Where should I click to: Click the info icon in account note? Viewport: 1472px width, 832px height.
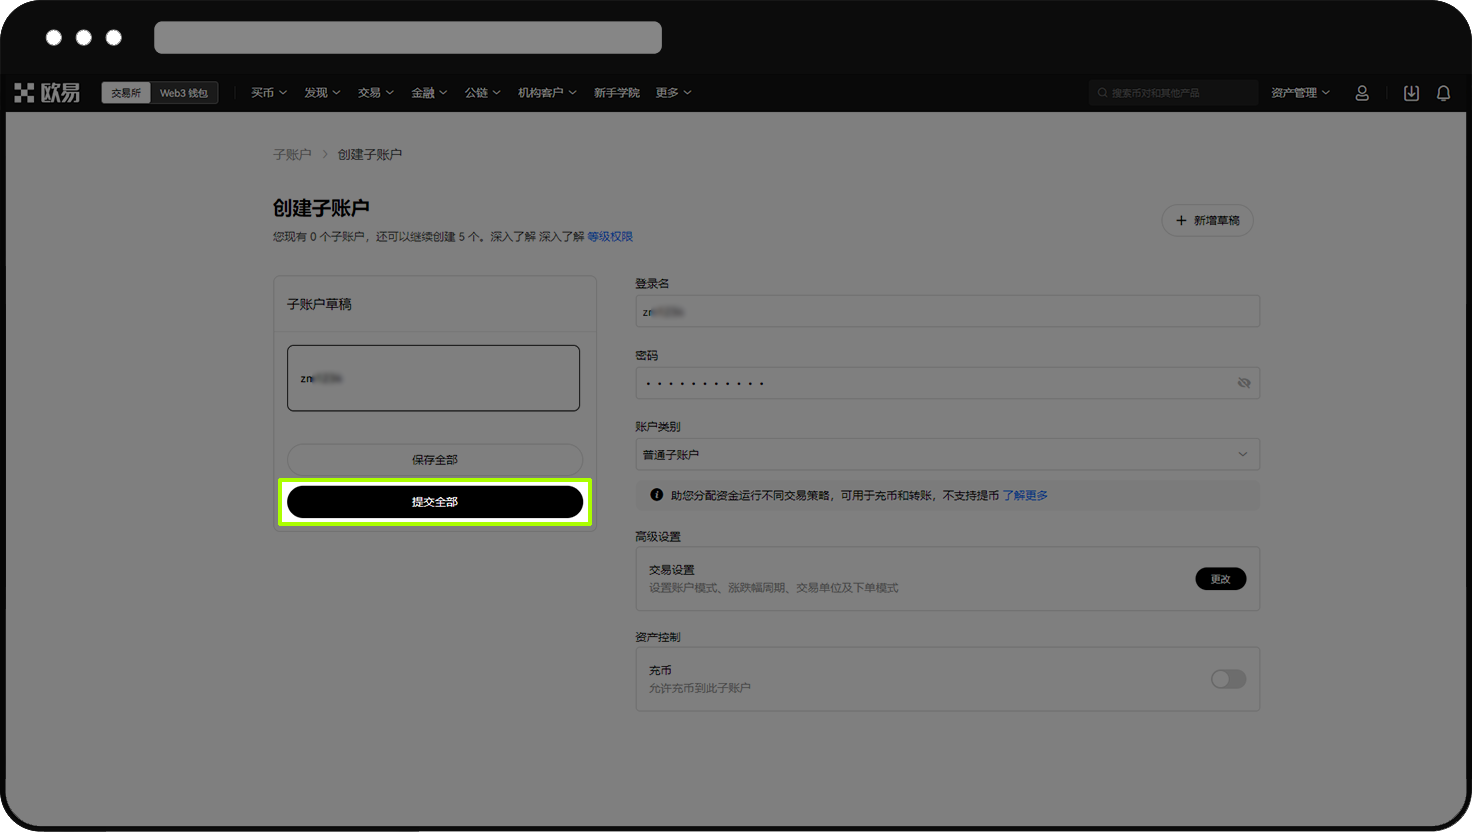point(656,495)
